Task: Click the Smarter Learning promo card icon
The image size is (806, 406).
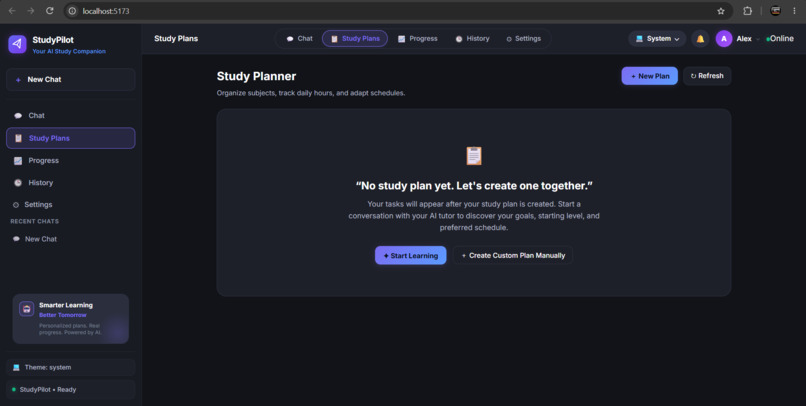Action: pyautogui.click(x=27, y=308)
